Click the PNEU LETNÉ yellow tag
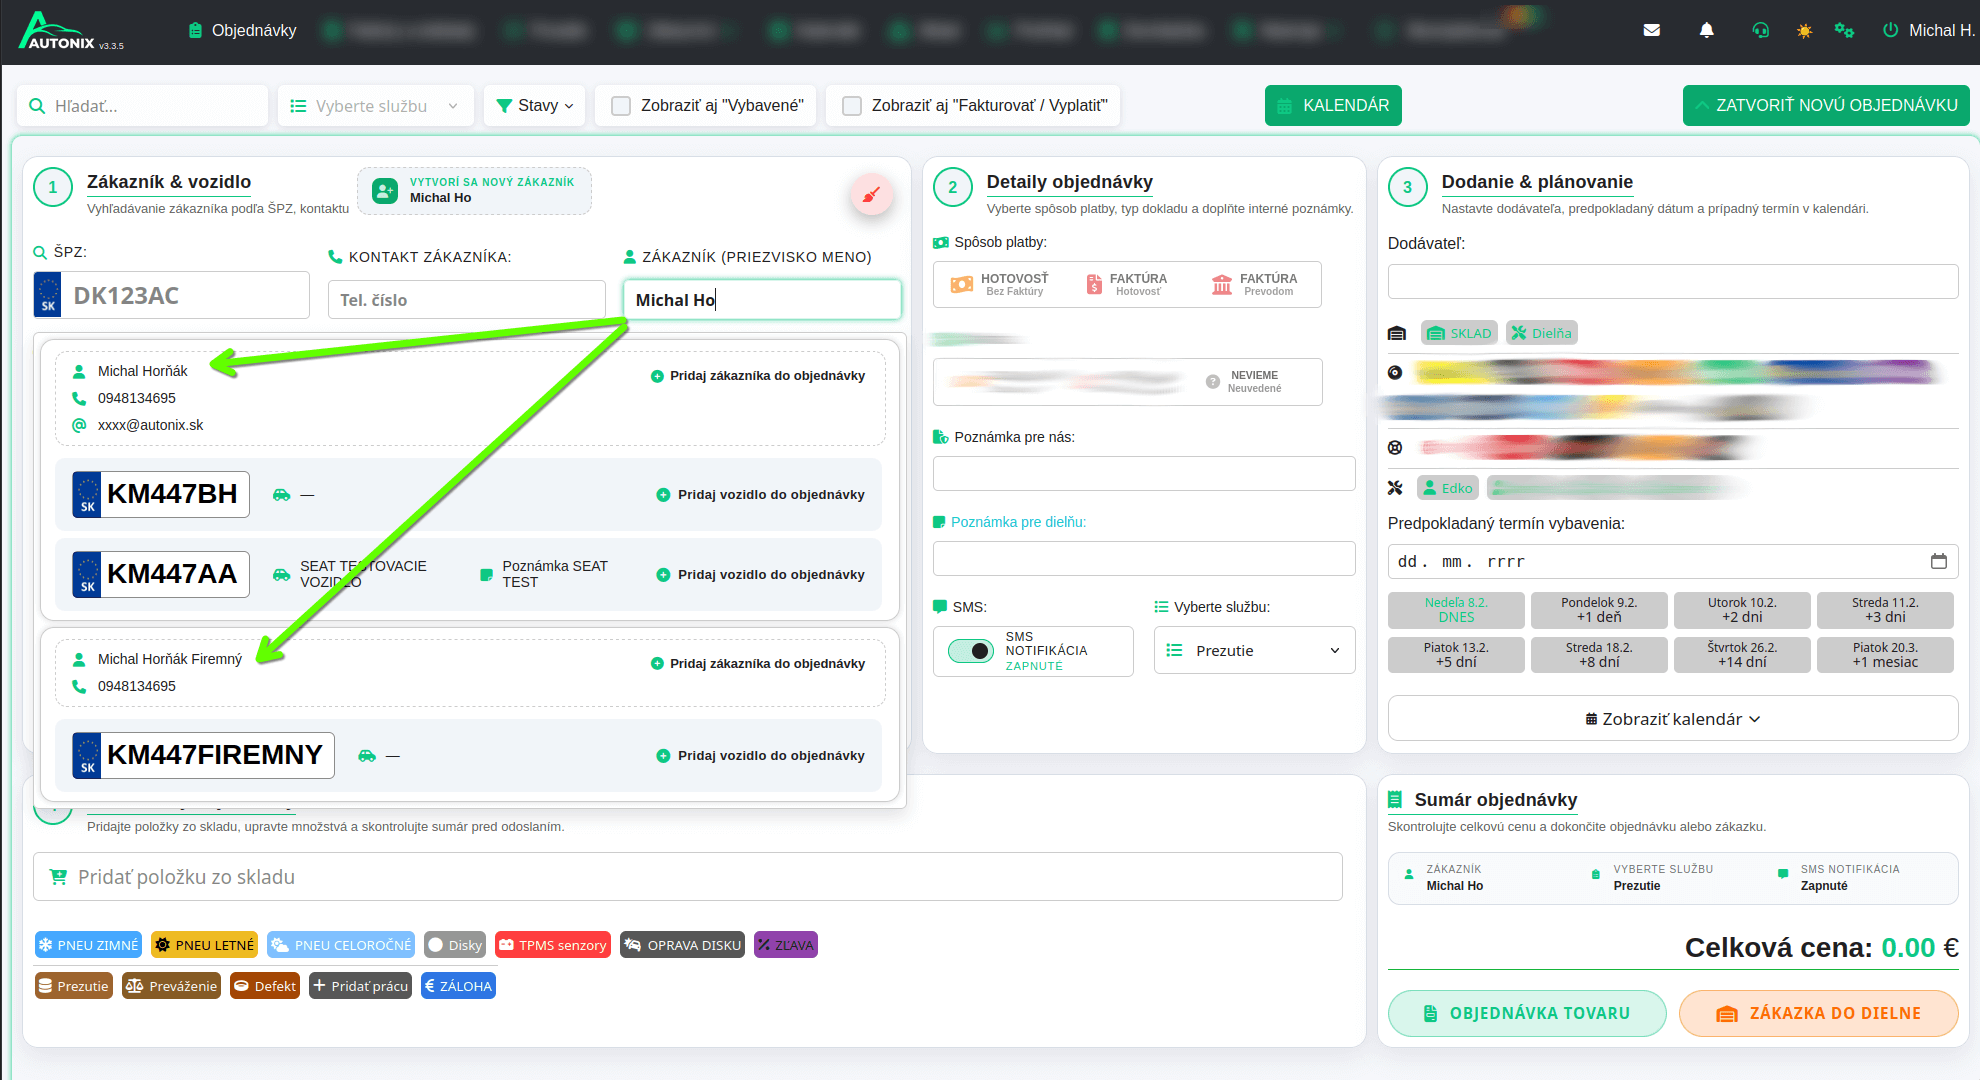This screenshot has height=1080, width=1980. (x=204, y=945)
